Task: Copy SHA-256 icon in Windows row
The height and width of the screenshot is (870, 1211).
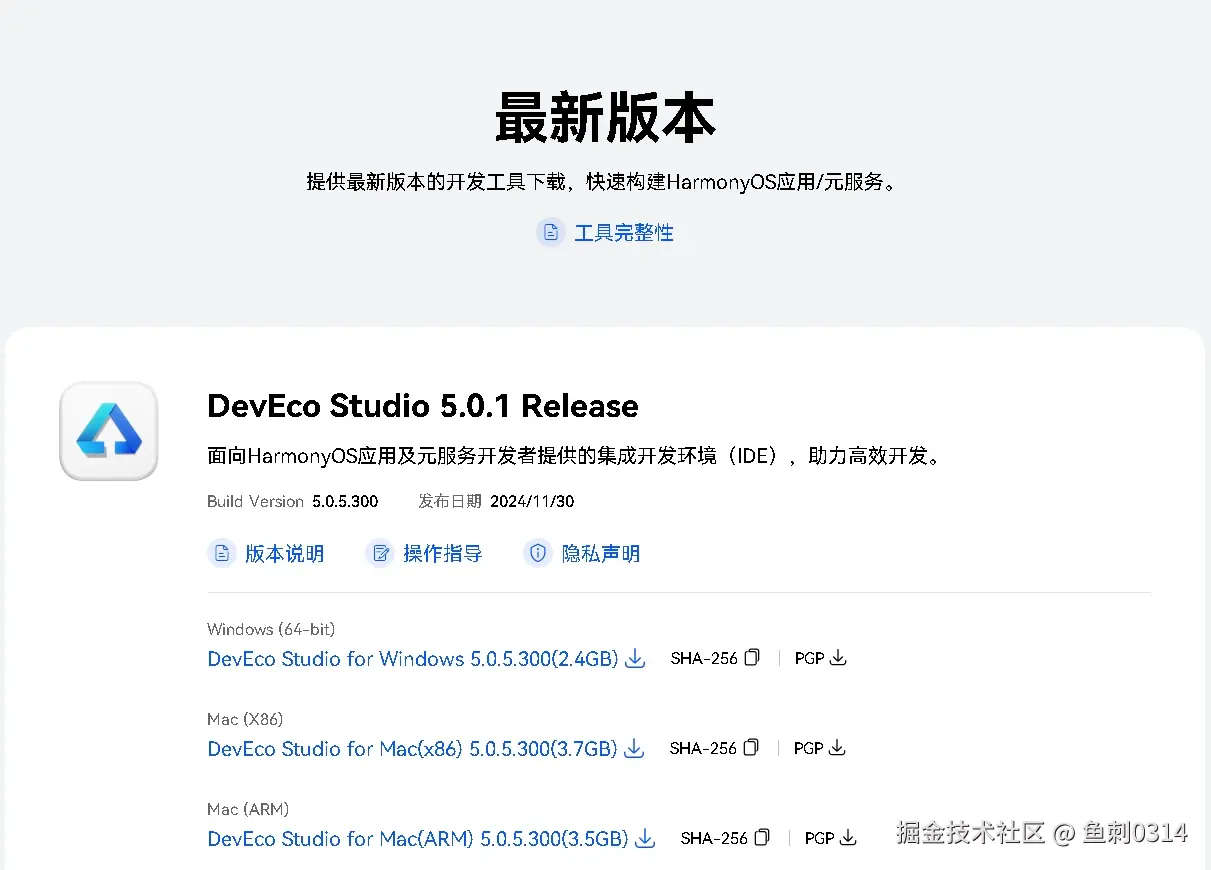Action: point(752,658)
